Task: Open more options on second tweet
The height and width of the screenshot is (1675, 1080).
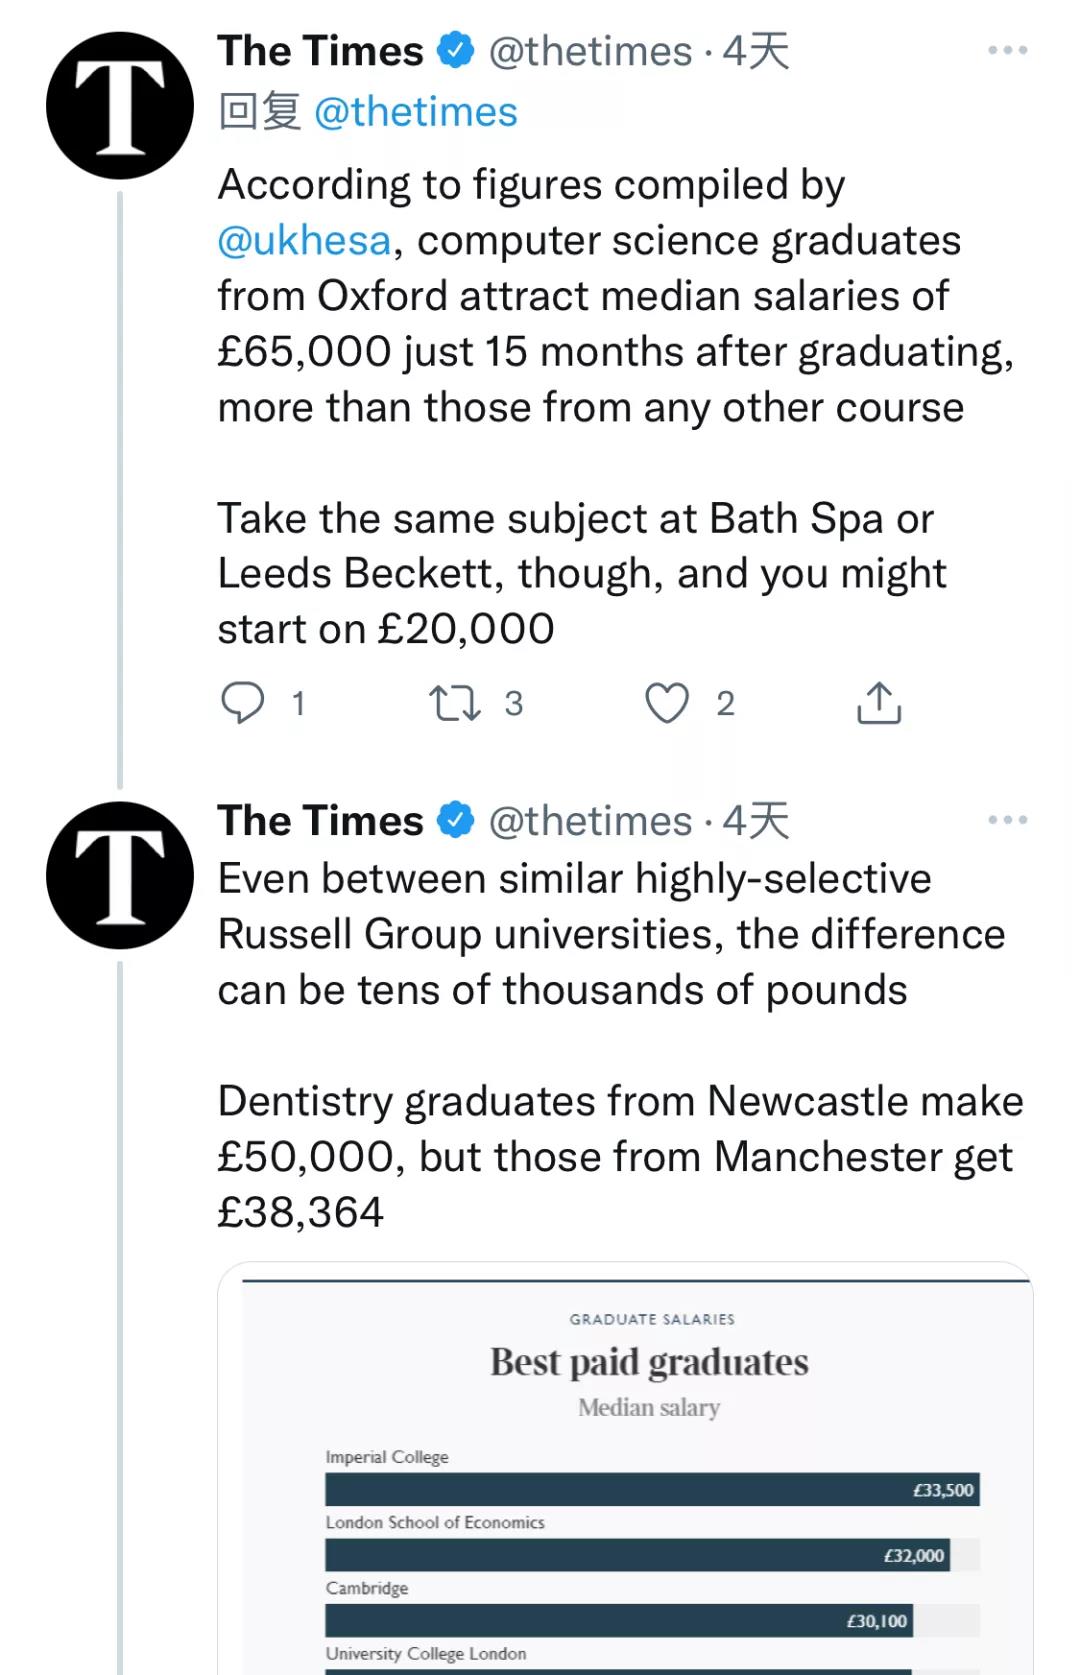Action: 1006,821
